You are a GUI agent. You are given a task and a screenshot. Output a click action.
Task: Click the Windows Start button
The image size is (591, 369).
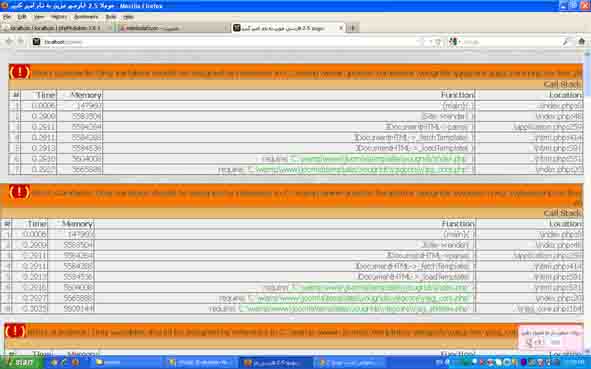click(22, 363)
